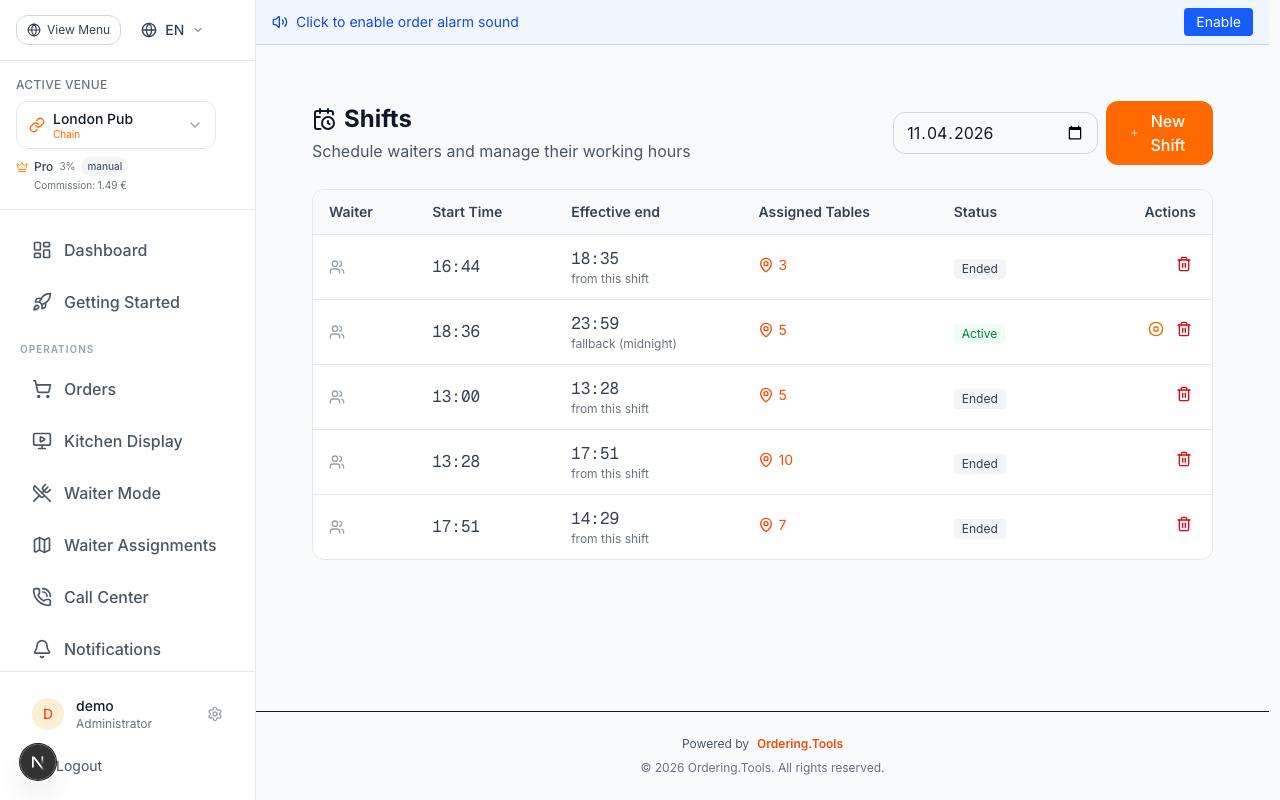Click the date input showing 11.04.2026
This screenshot has height=800, width=1280.
[980, 133]
